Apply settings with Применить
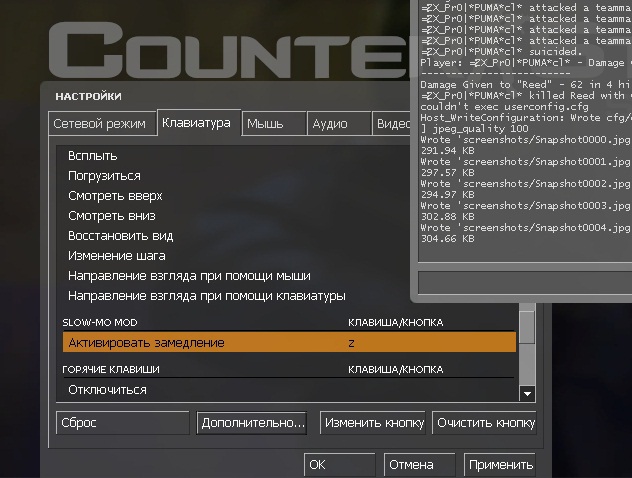Screen dimensions: 632x478 pyautogui.click(x=499, y=465)
